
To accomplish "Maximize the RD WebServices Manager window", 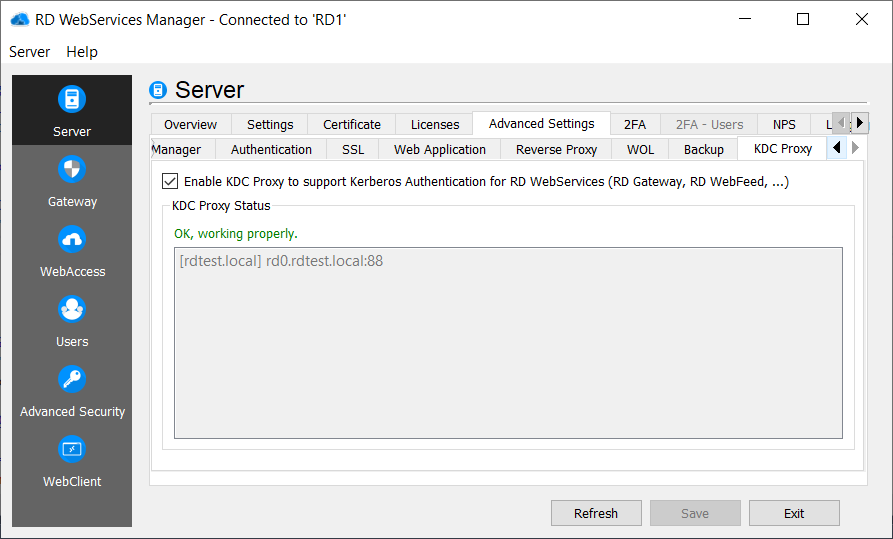I will [803, 19].
